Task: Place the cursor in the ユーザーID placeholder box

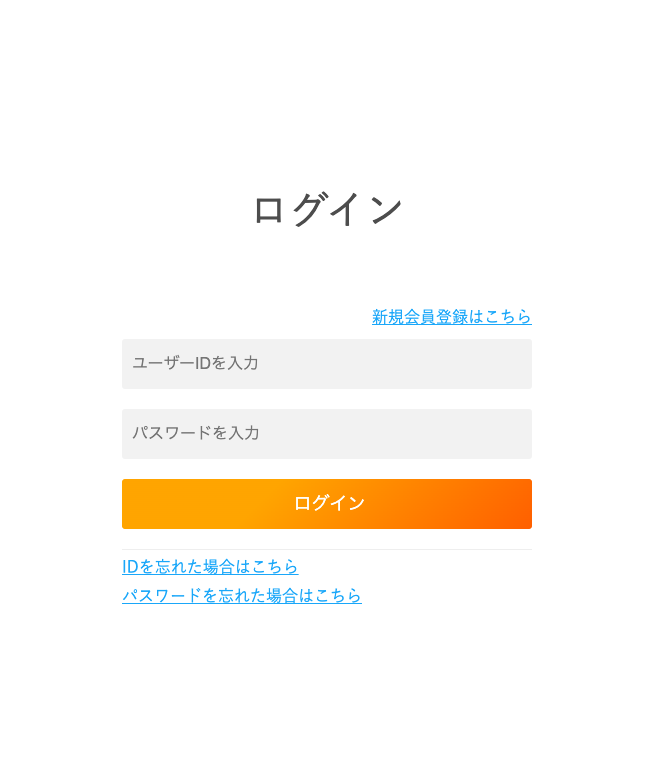Action: click(x=327, y=364)
